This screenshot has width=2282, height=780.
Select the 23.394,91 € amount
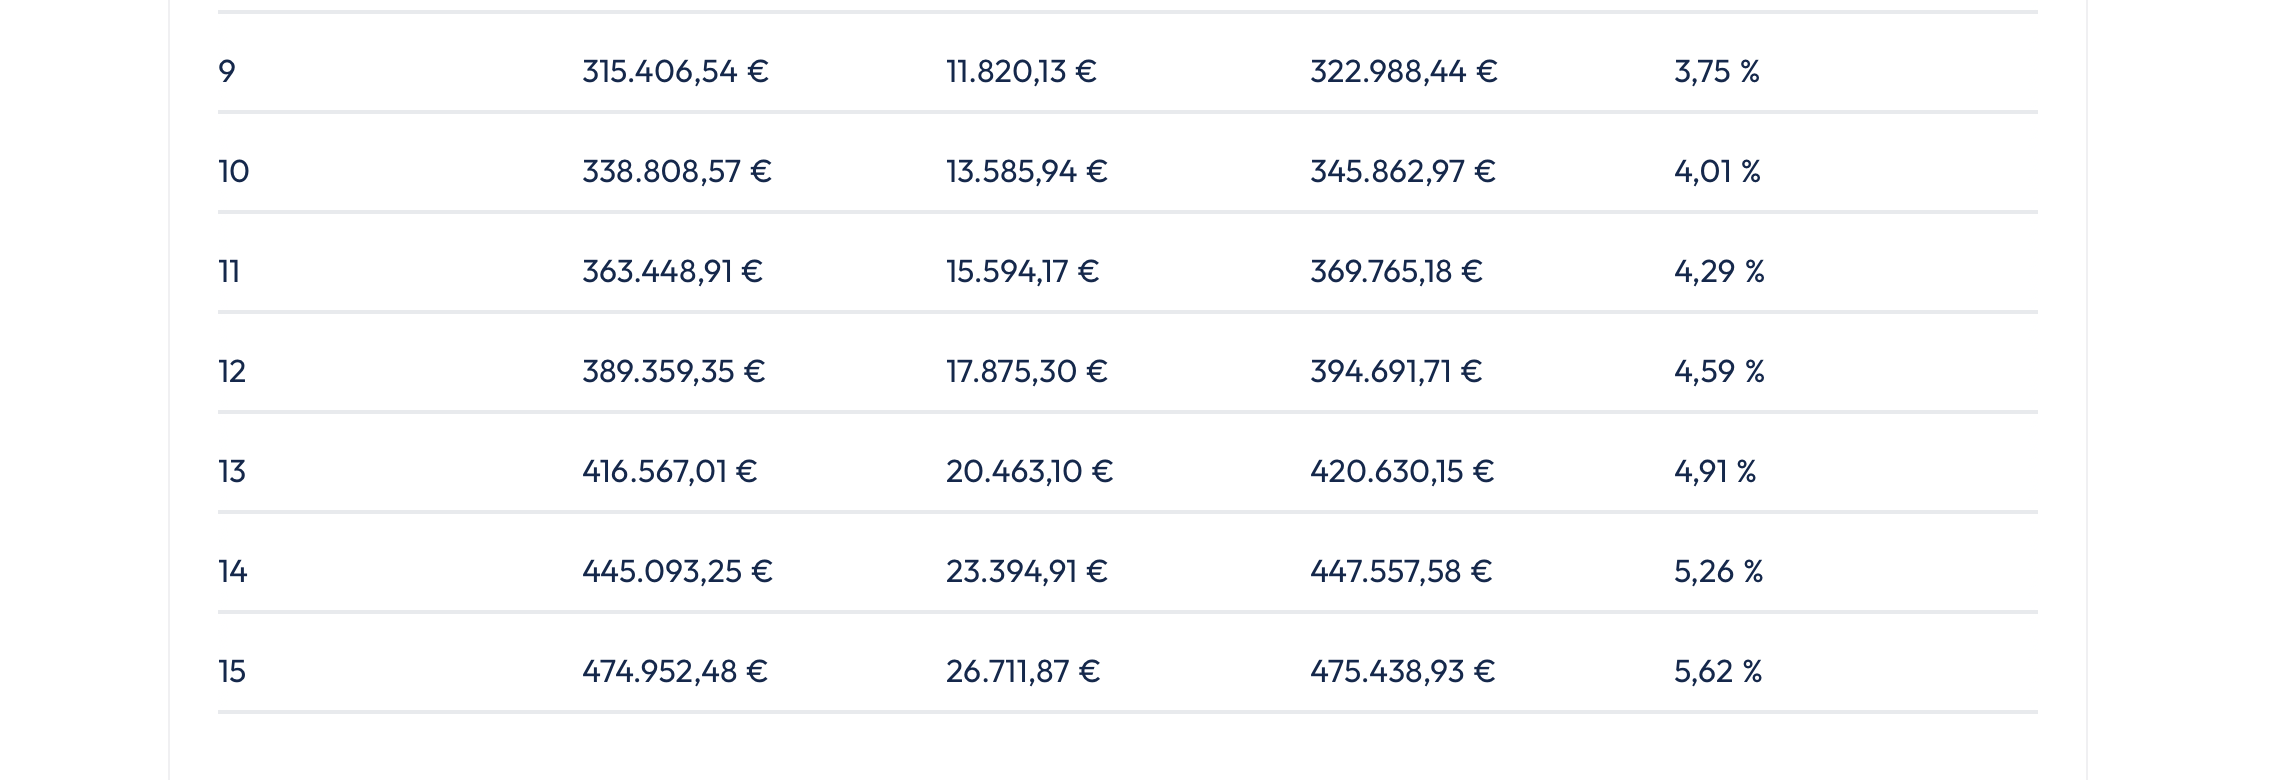pyautogui.click(x=1026, y=571)
